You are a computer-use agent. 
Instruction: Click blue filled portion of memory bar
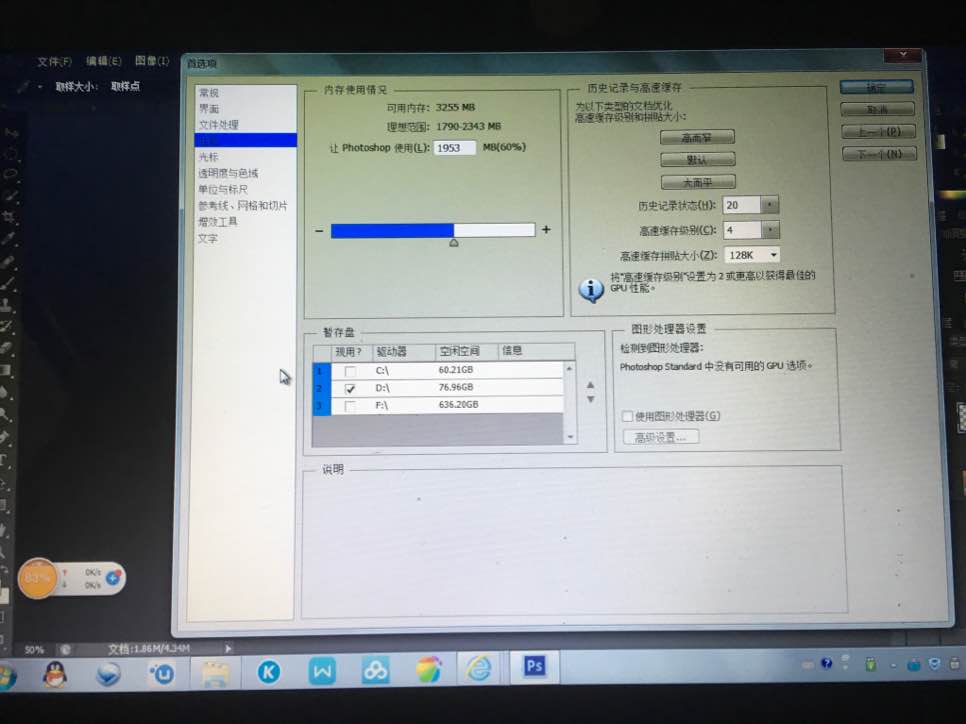[392, 230]
